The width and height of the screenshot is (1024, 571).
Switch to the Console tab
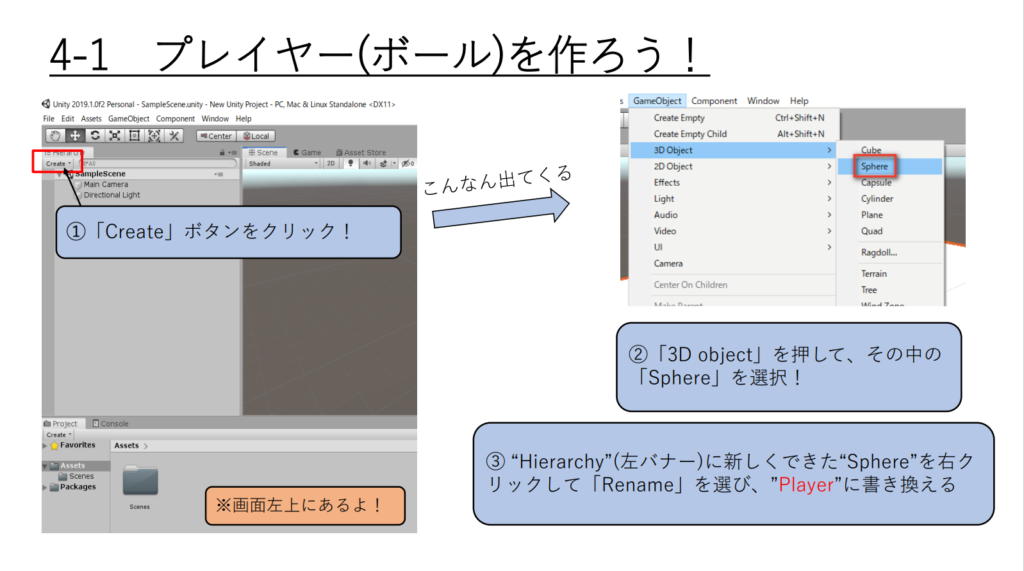point(110,424)
